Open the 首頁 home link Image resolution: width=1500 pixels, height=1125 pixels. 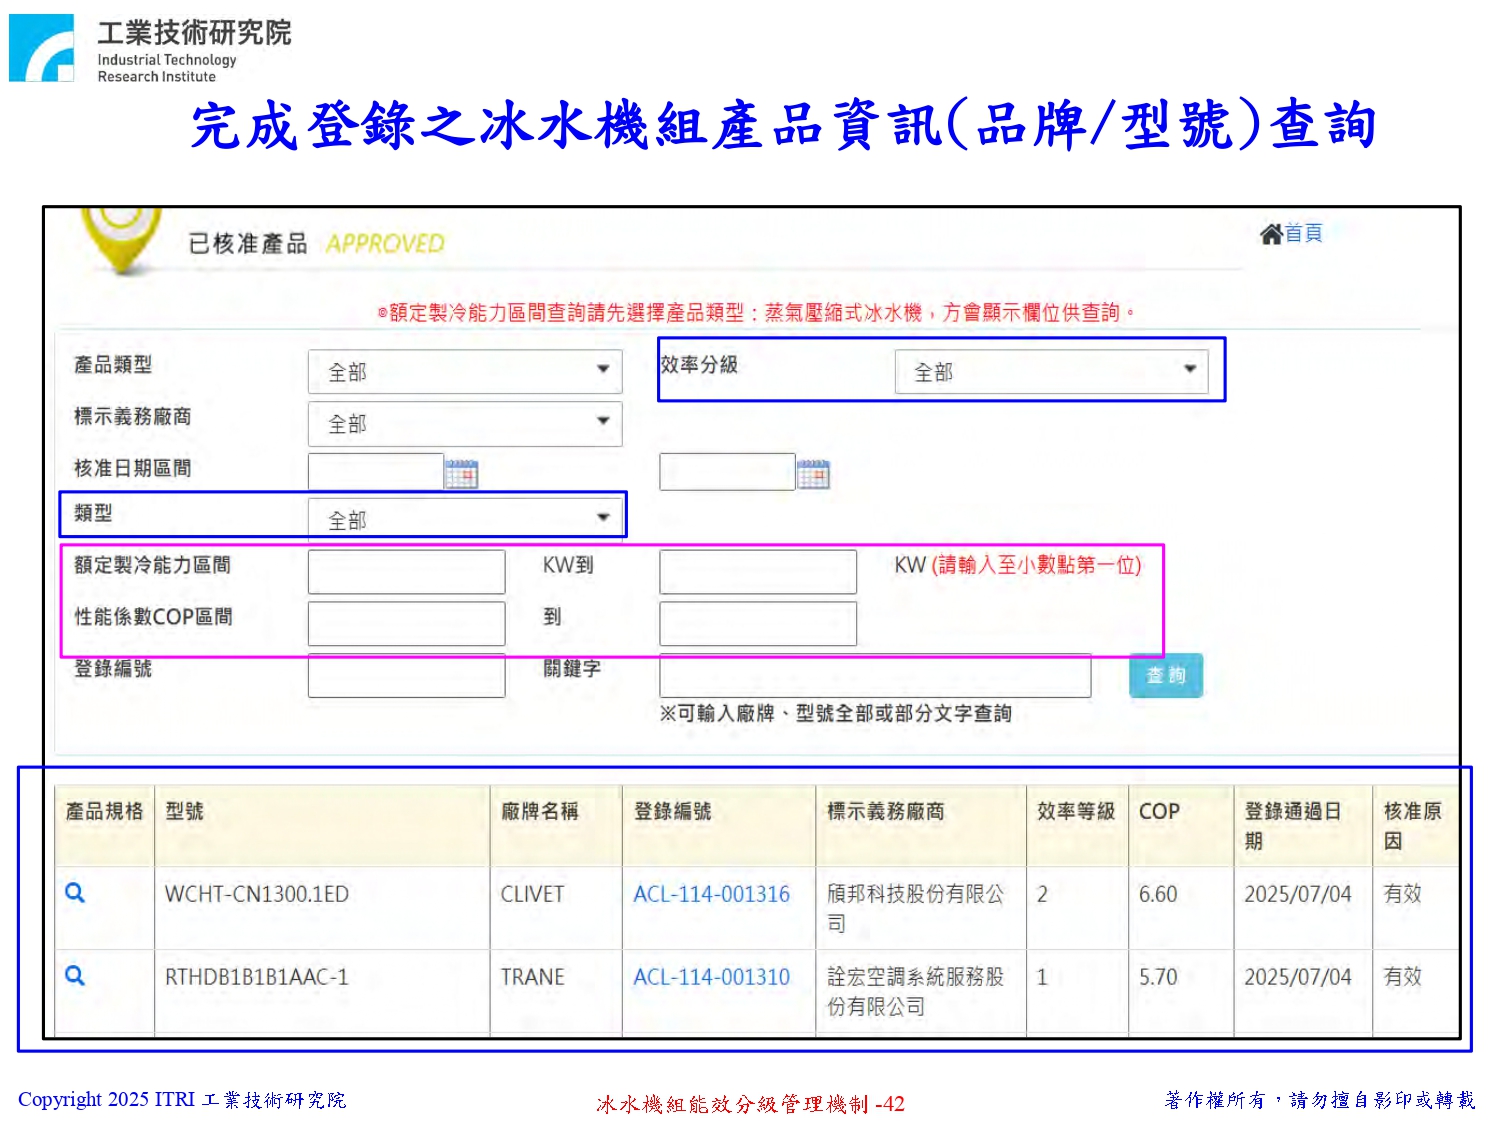coord(1303,233)
